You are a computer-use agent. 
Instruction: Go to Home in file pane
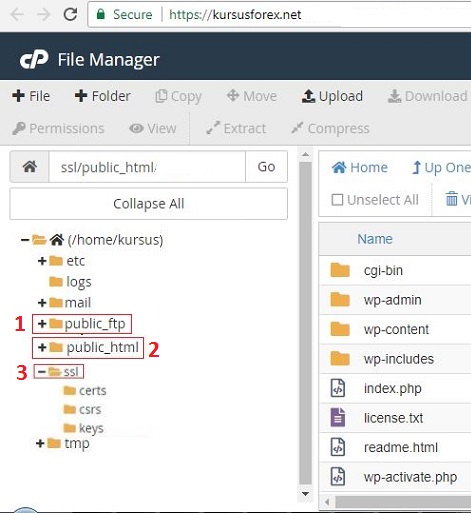pos(360,167)
